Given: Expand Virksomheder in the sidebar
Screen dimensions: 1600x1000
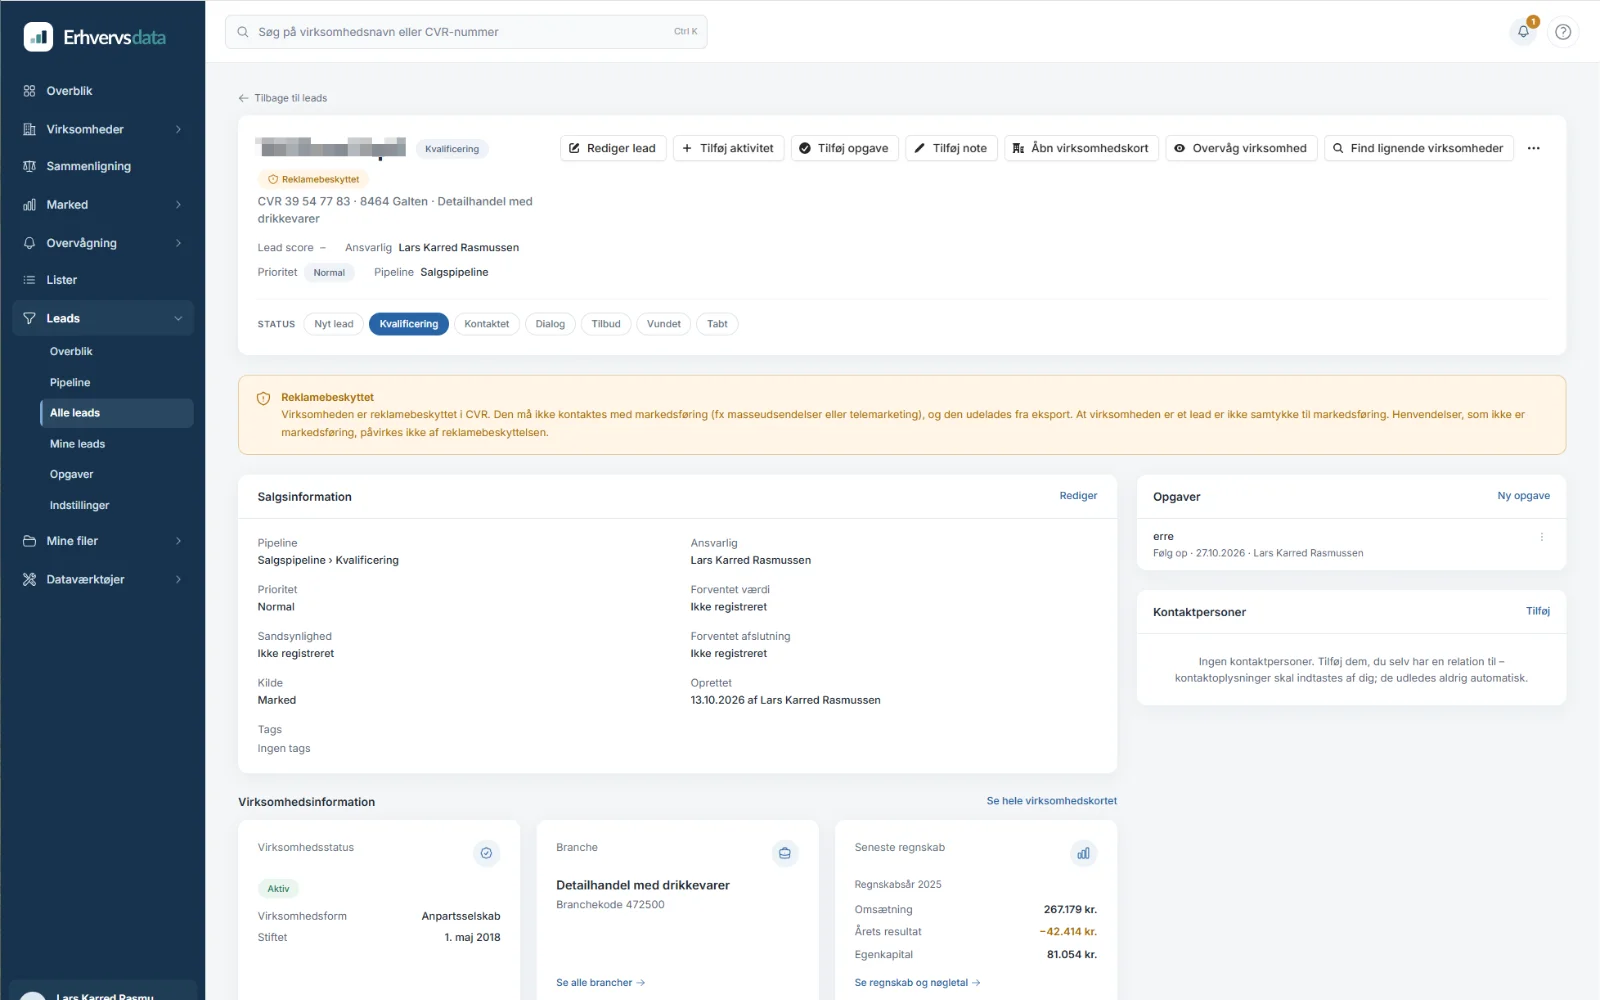Looking at the screenshot, I should pyautogui.click(x=103, y=129).
